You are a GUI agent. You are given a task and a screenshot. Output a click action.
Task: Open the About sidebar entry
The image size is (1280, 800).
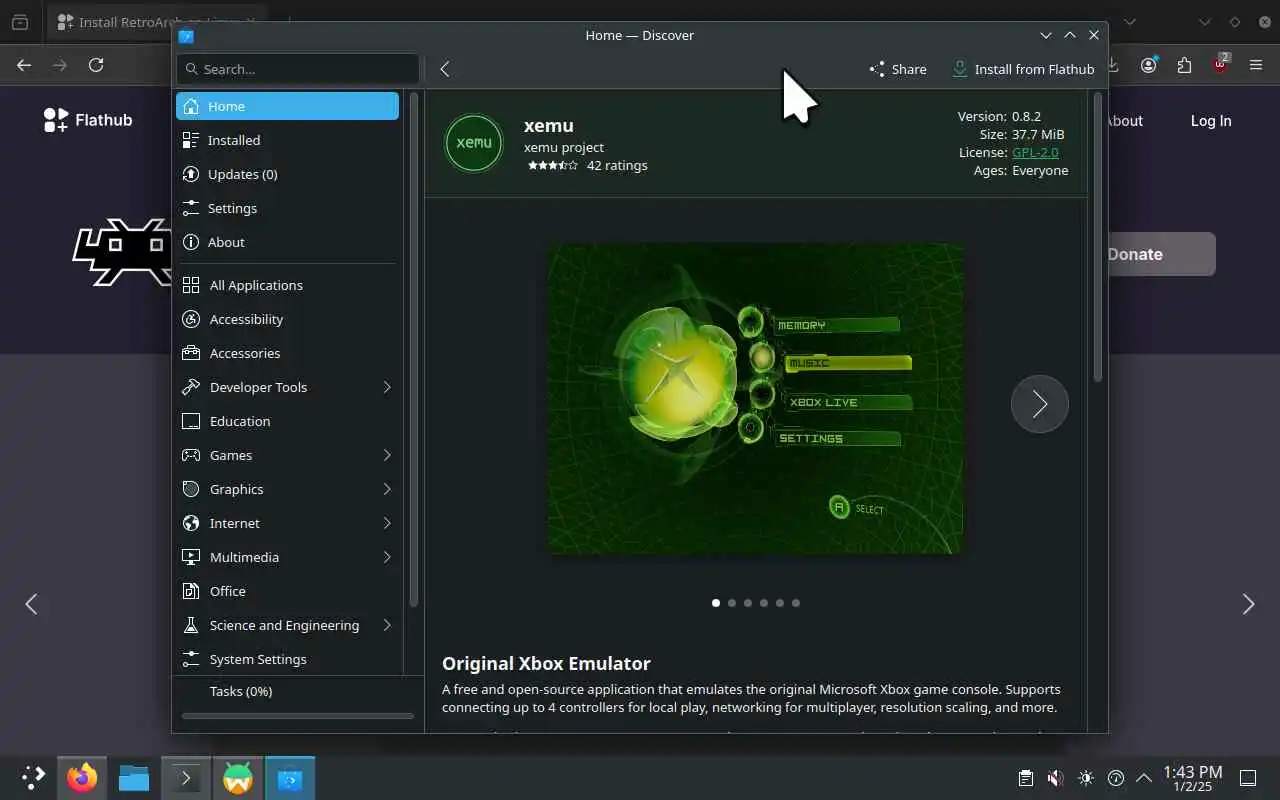tap(287, 242)
